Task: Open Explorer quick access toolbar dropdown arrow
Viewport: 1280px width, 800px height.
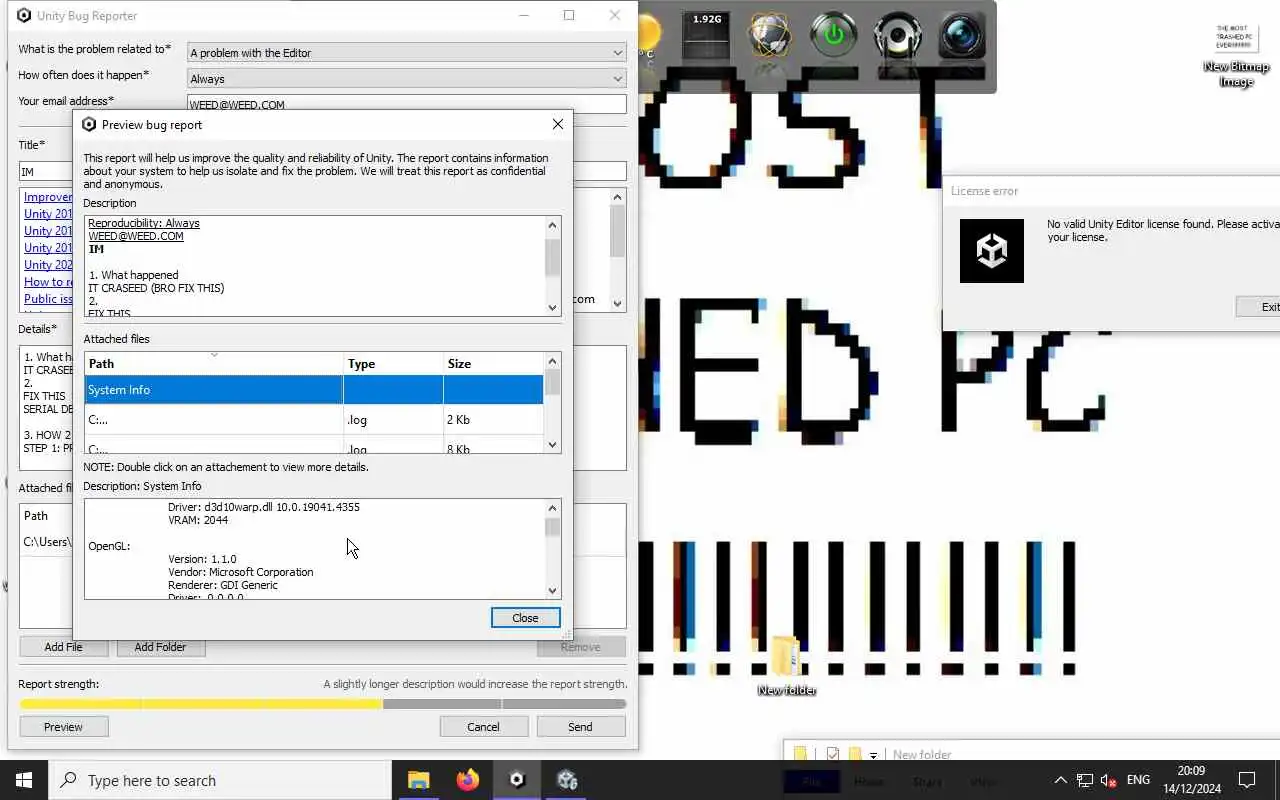Action: click(x=873, y=755)
